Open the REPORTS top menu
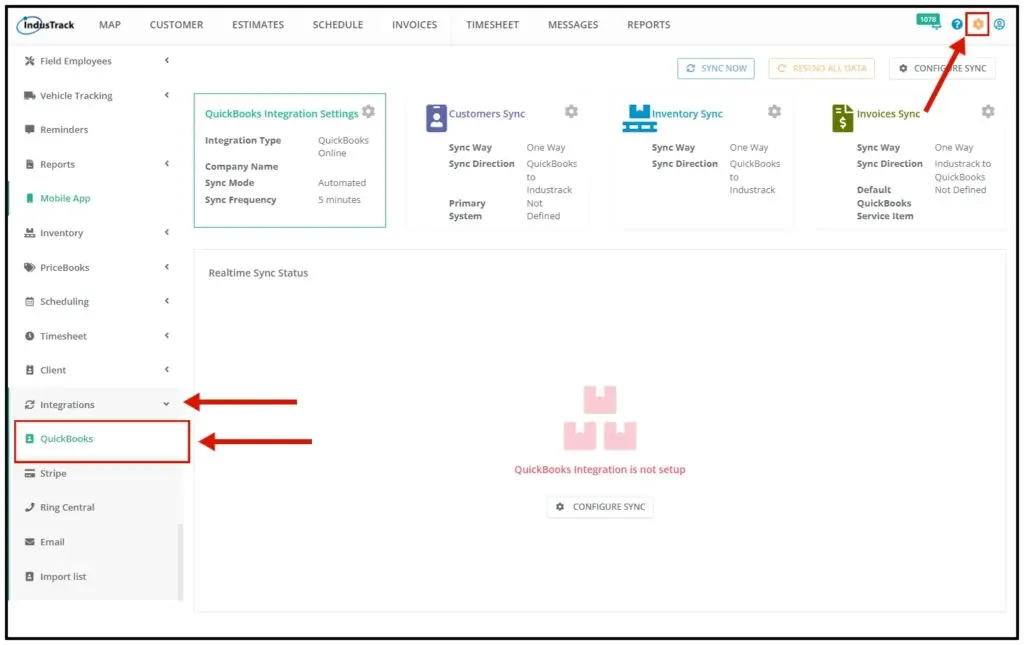Screen dimensions: 1024x645 648,25
